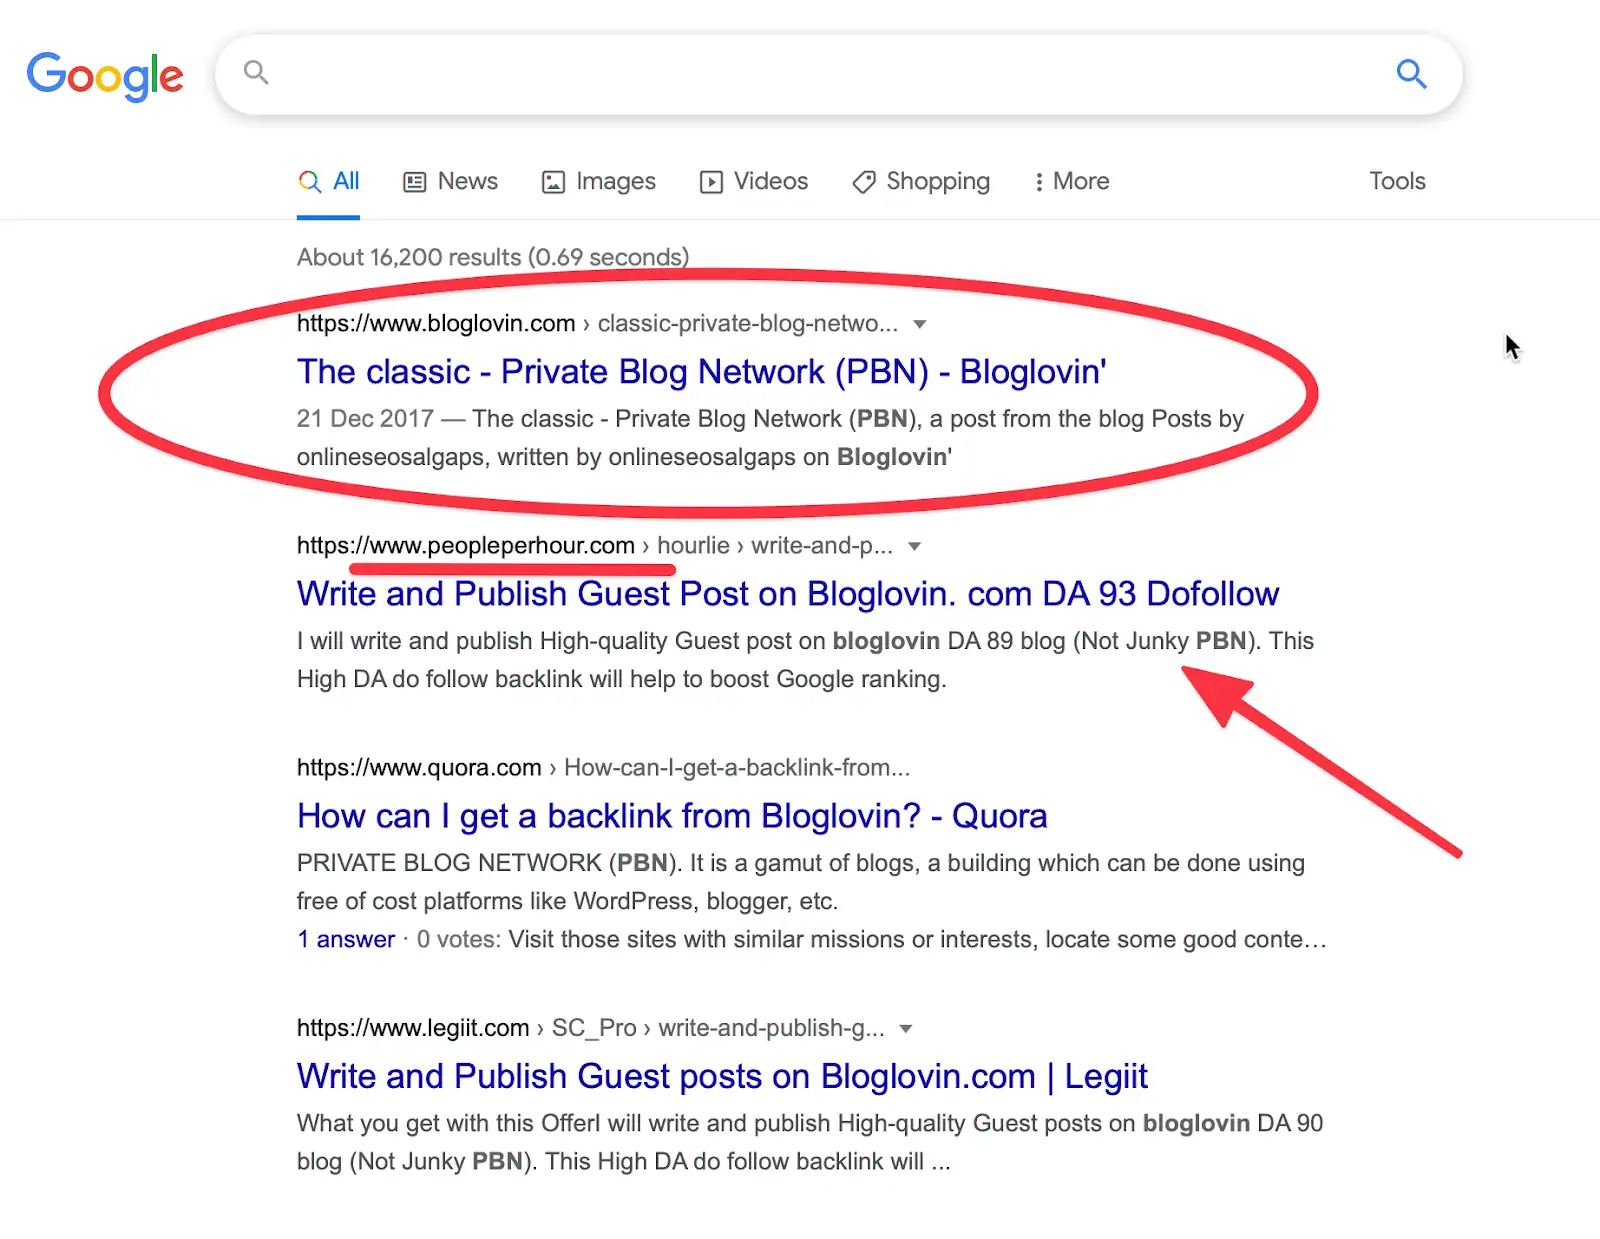Click the https://www.quora.com URL breadcrumb

419,768
